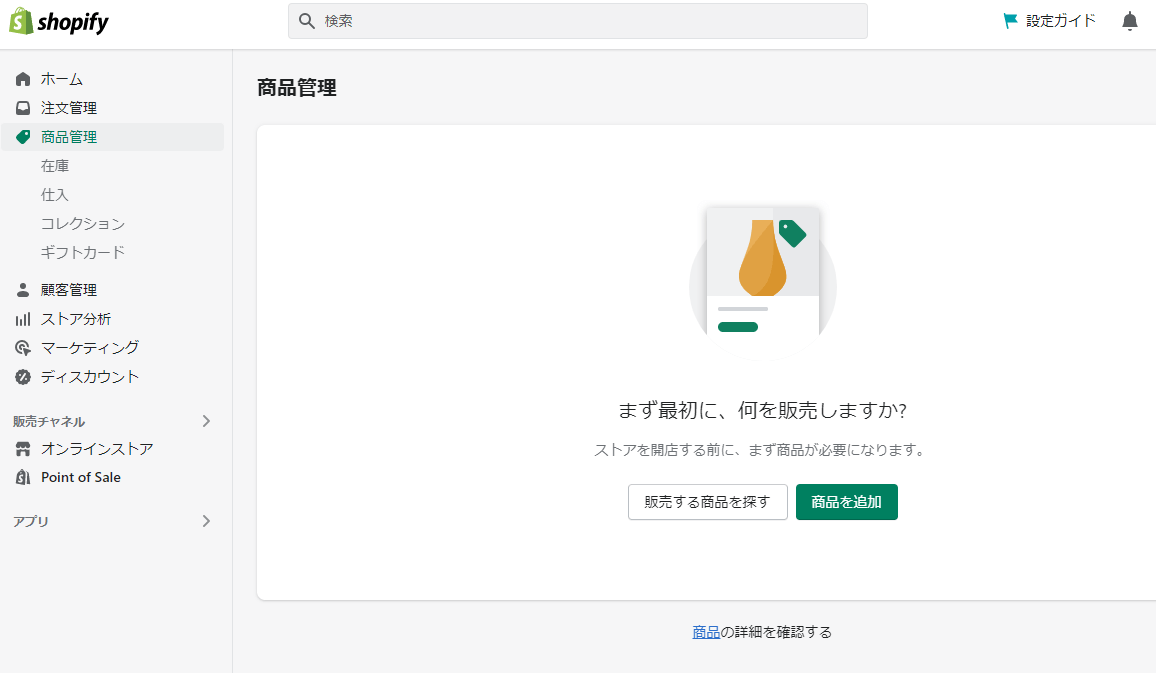Click the 販売する商品を探す button
This screenshot has width=1156, height=673.
coord(707,502)
